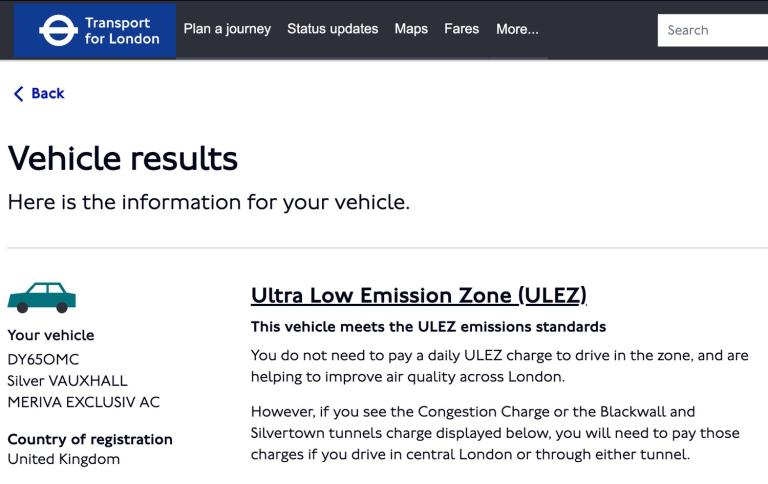The width and height of the screenshot is (768, 484).
Task: Click the Transport for London logo text
Action: (x=122, y=30)
